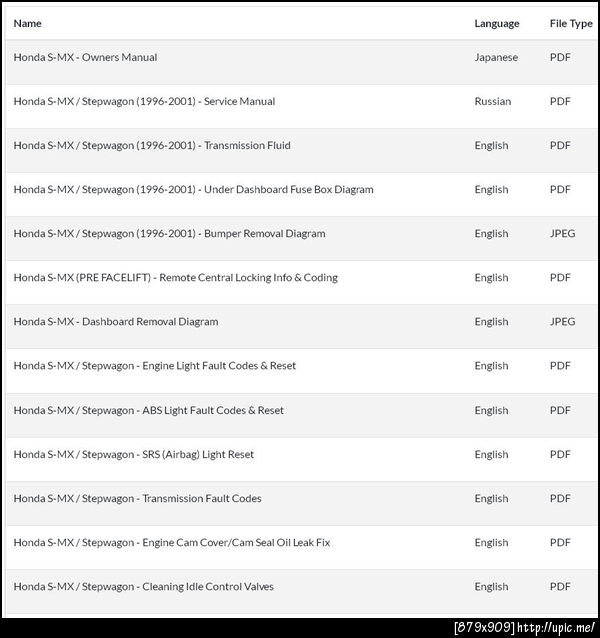This screenshot has width=600, height=638.
Task: Click Engine Cam Cover/Cam Seal Oil Leak Fix
Action: (x=171, y=542)
